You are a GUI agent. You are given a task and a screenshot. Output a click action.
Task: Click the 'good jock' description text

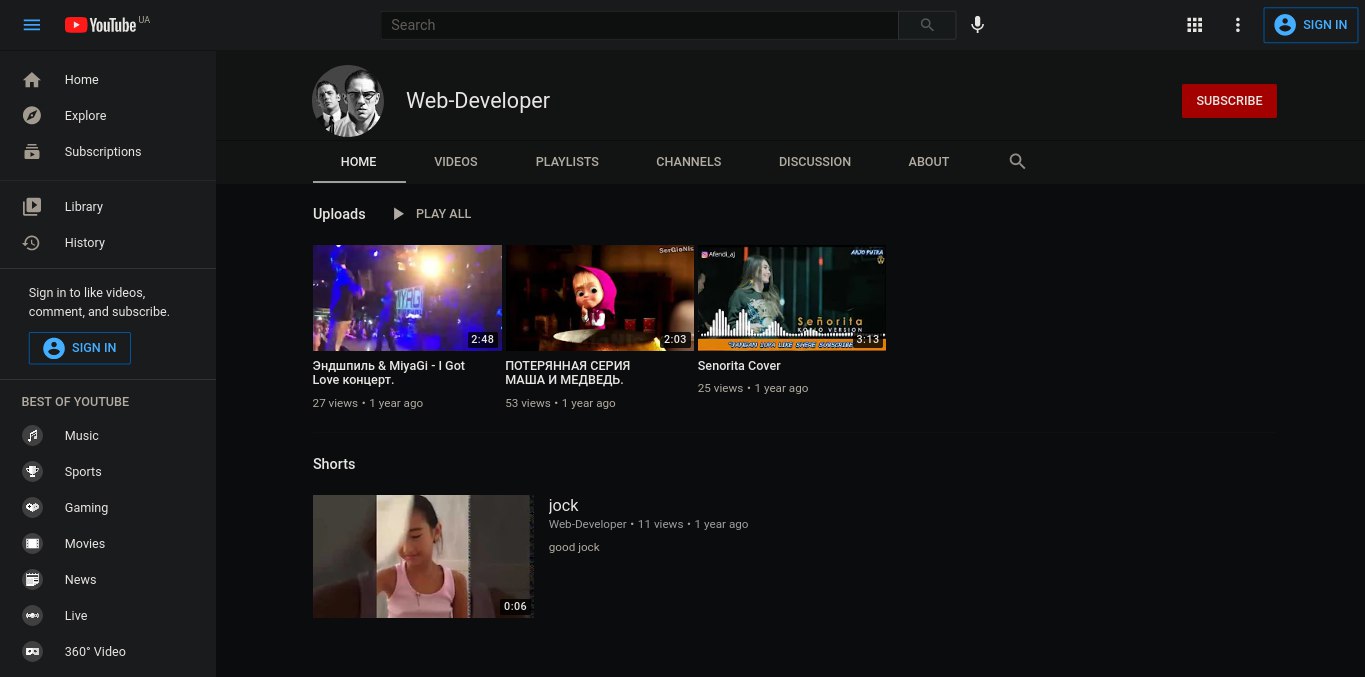tap(574, 547)
